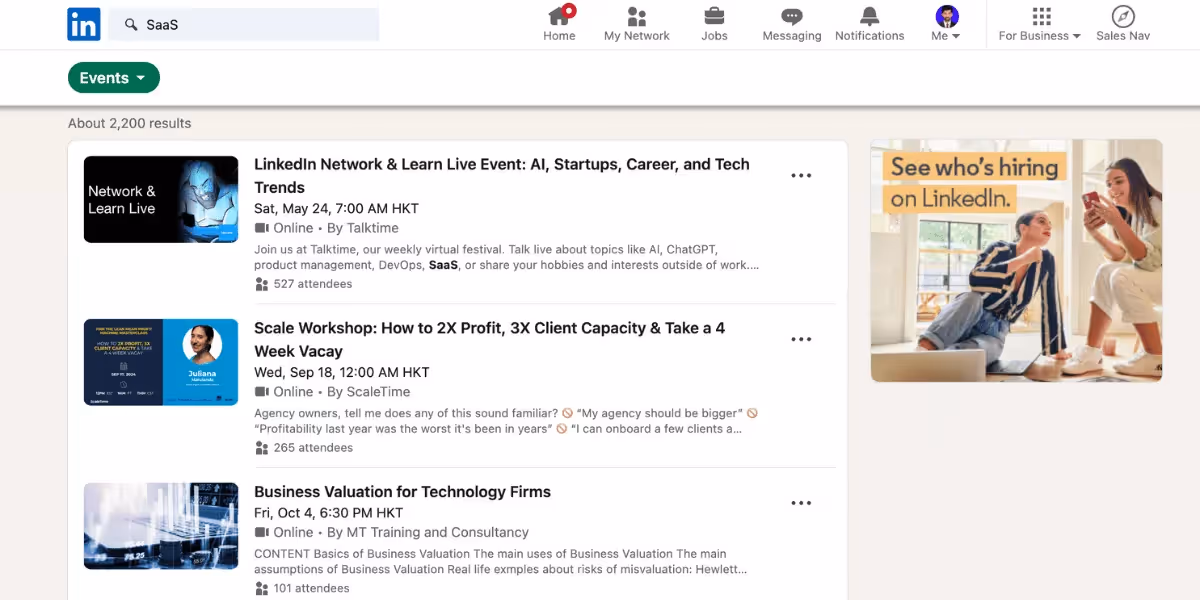Click the LinkedIn logo icon
Screen dimensions: 1200x600
84,24
